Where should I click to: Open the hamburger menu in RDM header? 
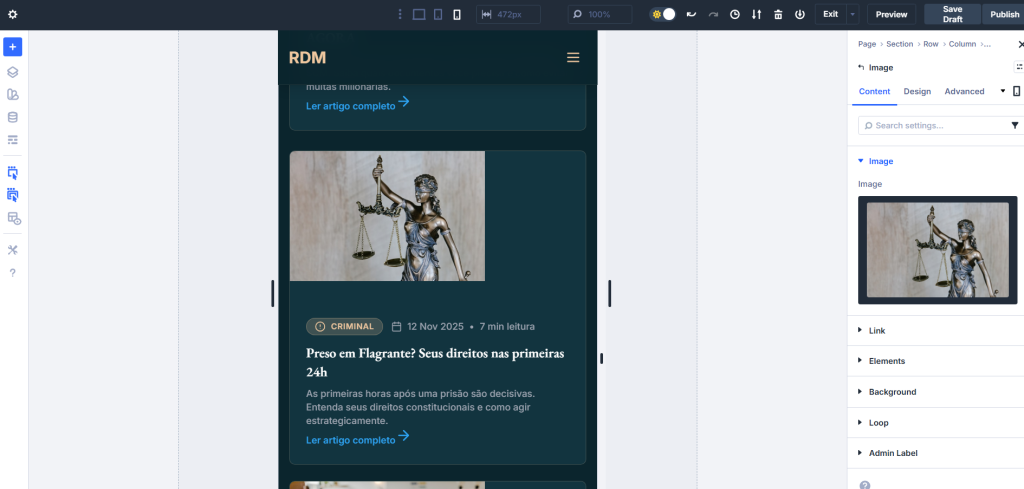tap(573, 57)
